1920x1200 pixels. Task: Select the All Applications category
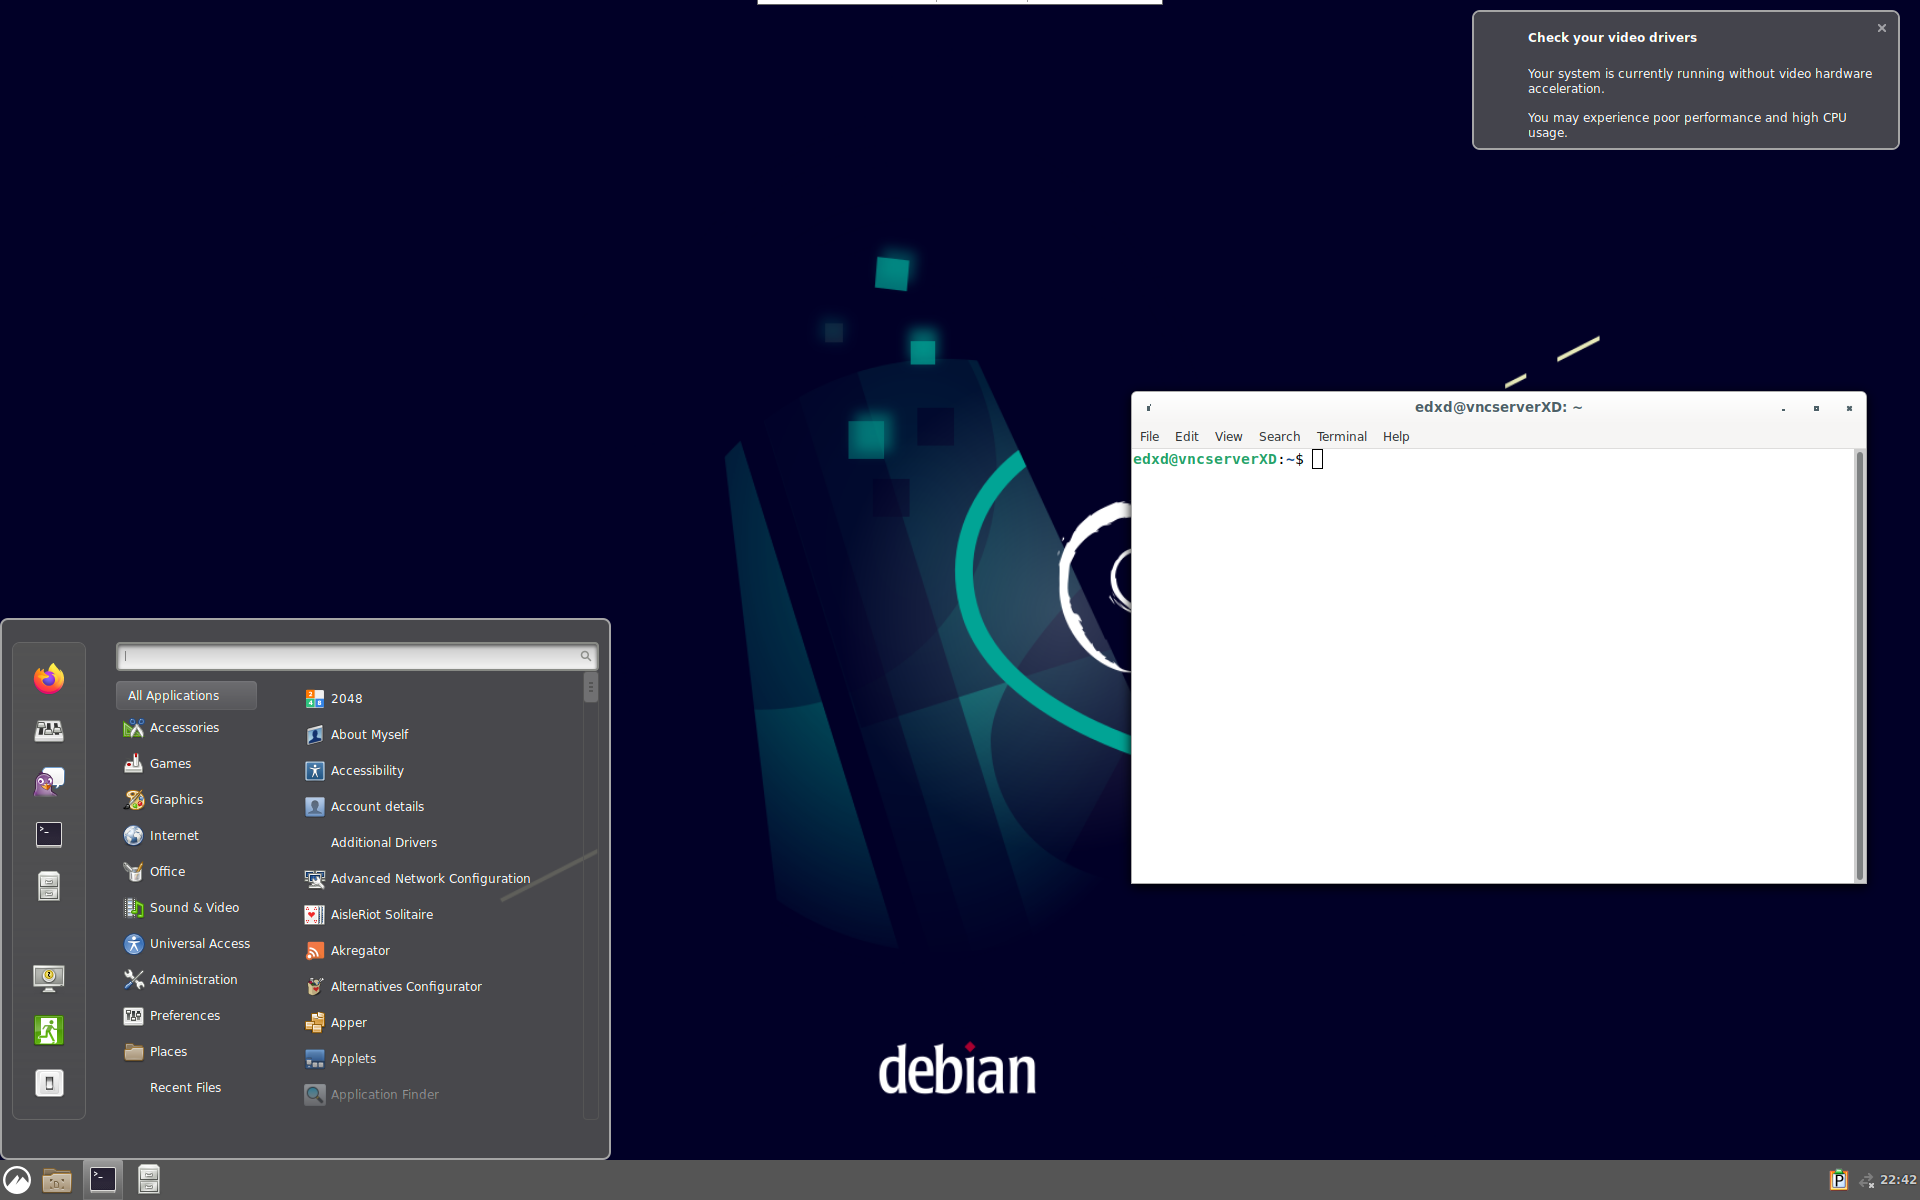tap(186, 696)
